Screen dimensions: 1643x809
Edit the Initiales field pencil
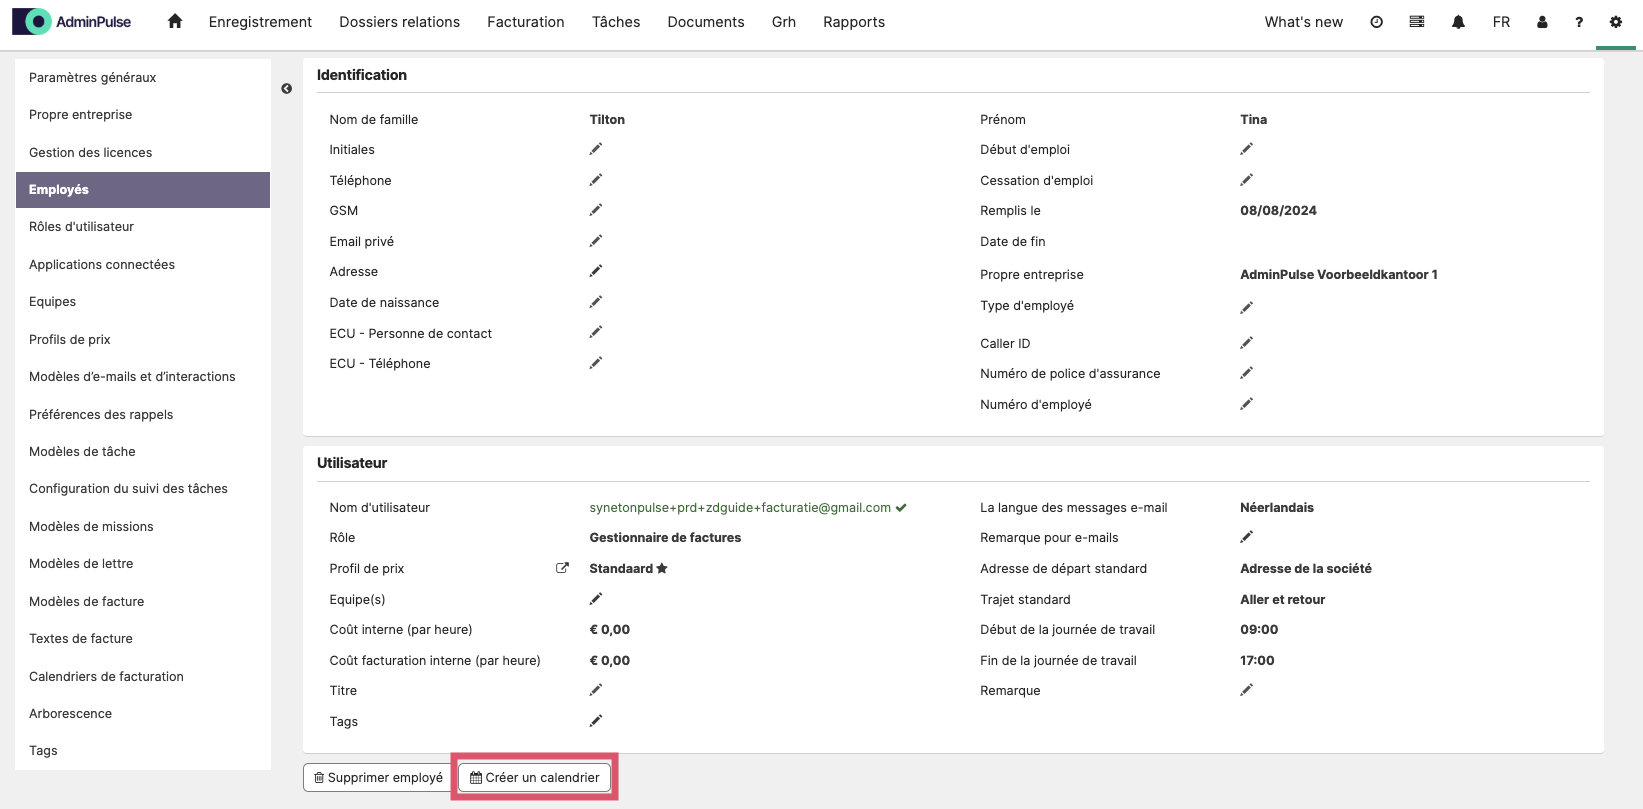pyautogui.click(x=596, y=149)
